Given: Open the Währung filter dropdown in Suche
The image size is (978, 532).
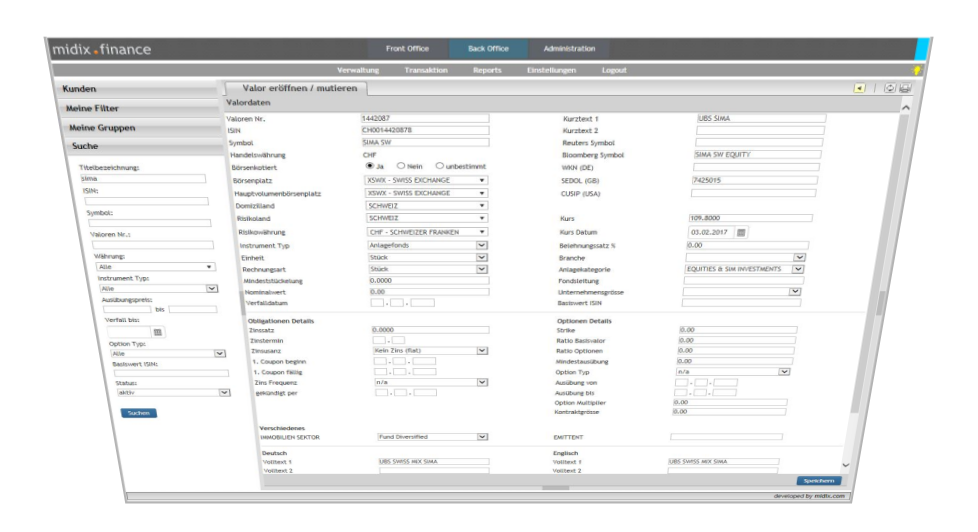Looking at the screenshot, I should (x=155, y=267).
